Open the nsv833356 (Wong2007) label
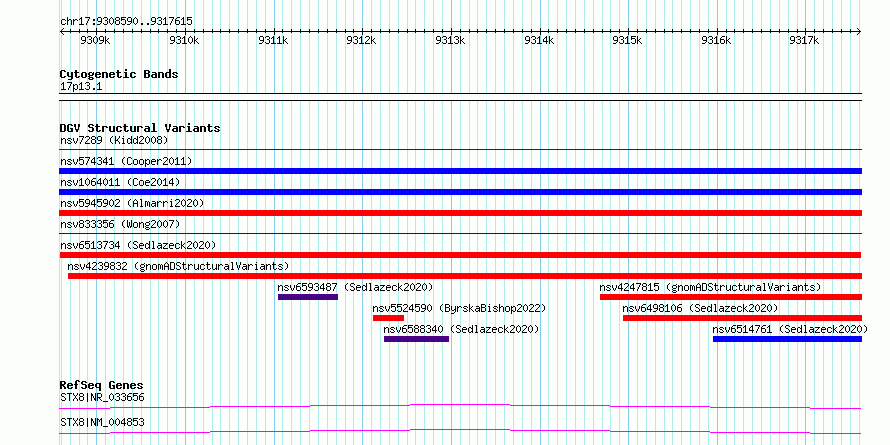The image size is (890, 445). [120, 224]
